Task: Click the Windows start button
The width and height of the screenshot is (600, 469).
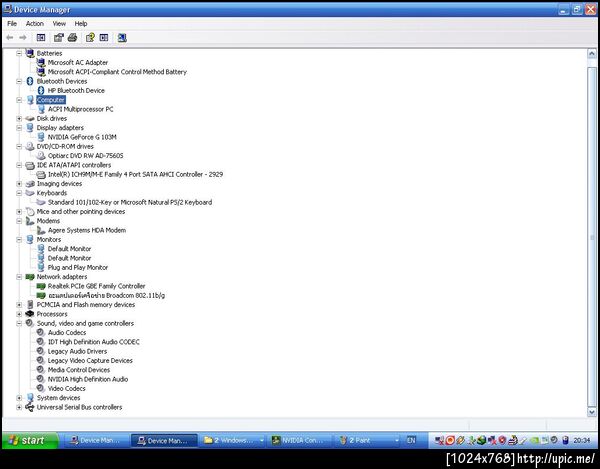Action: (30, 440)
